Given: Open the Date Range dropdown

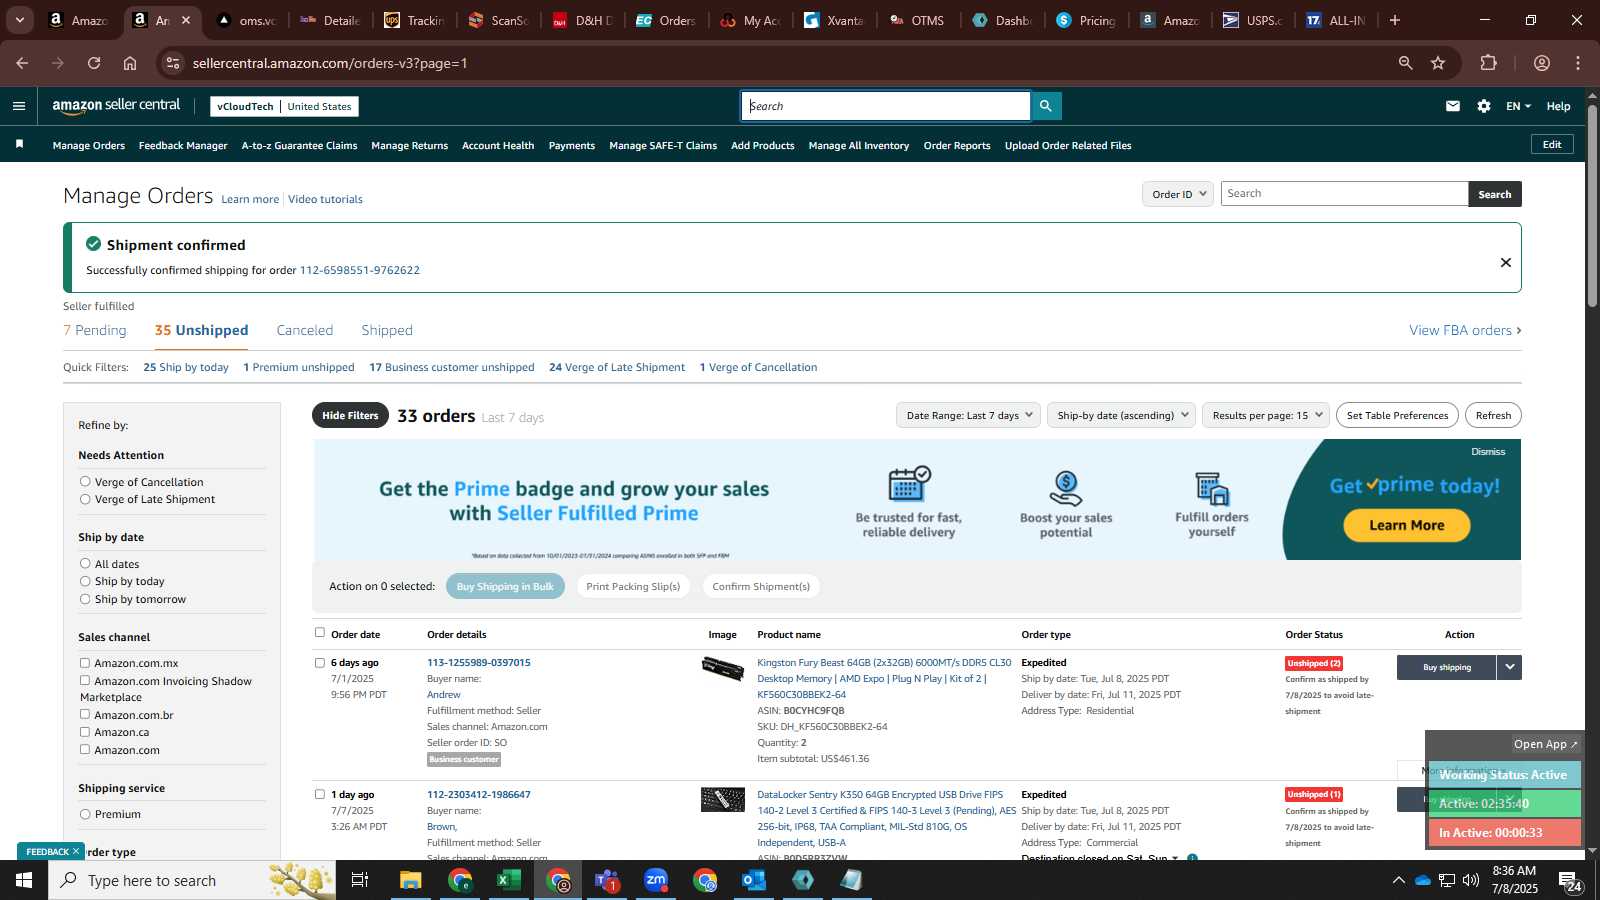Looking at the screenshot, I should tap(968, 415).
